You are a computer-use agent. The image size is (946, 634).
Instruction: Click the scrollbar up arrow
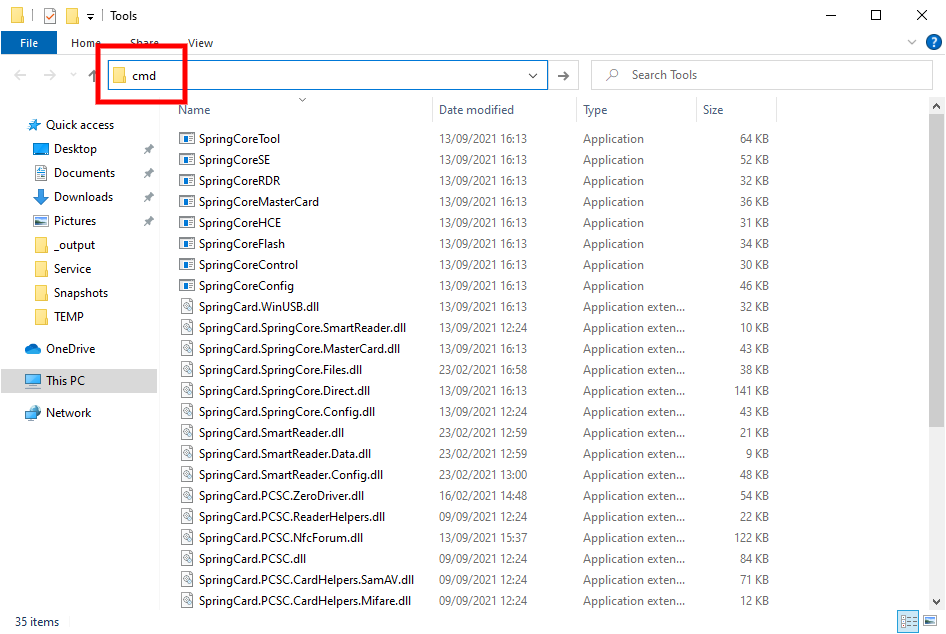coord(936,106)
